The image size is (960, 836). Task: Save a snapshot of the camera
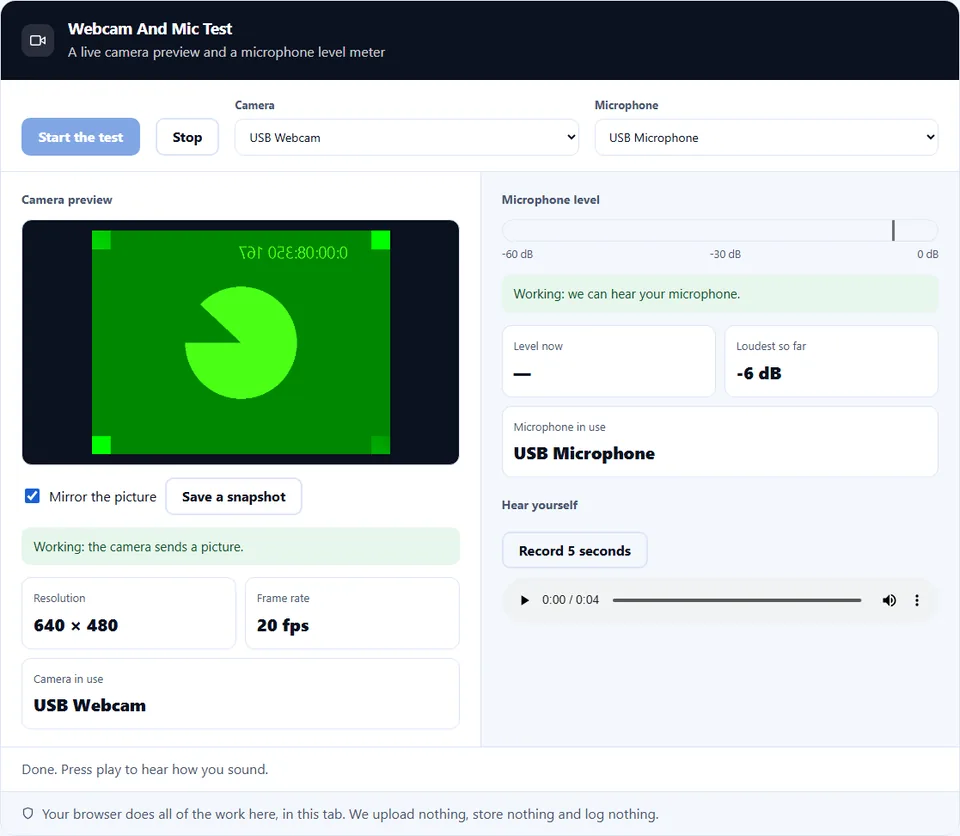pyautogui.click(x=234, y=497)
